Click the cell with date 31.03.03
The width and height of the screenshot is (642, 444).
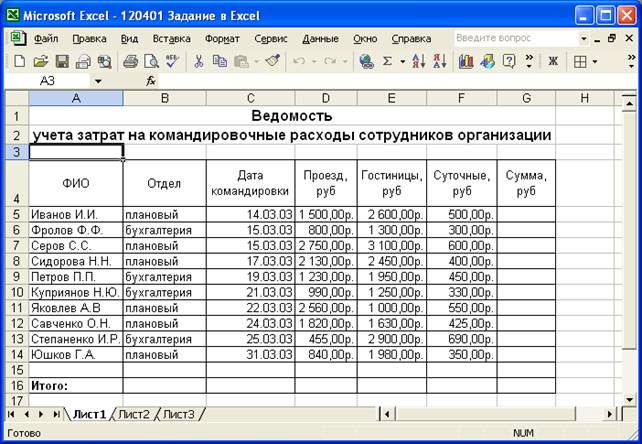pyautogui.click(x=250, y=354)
